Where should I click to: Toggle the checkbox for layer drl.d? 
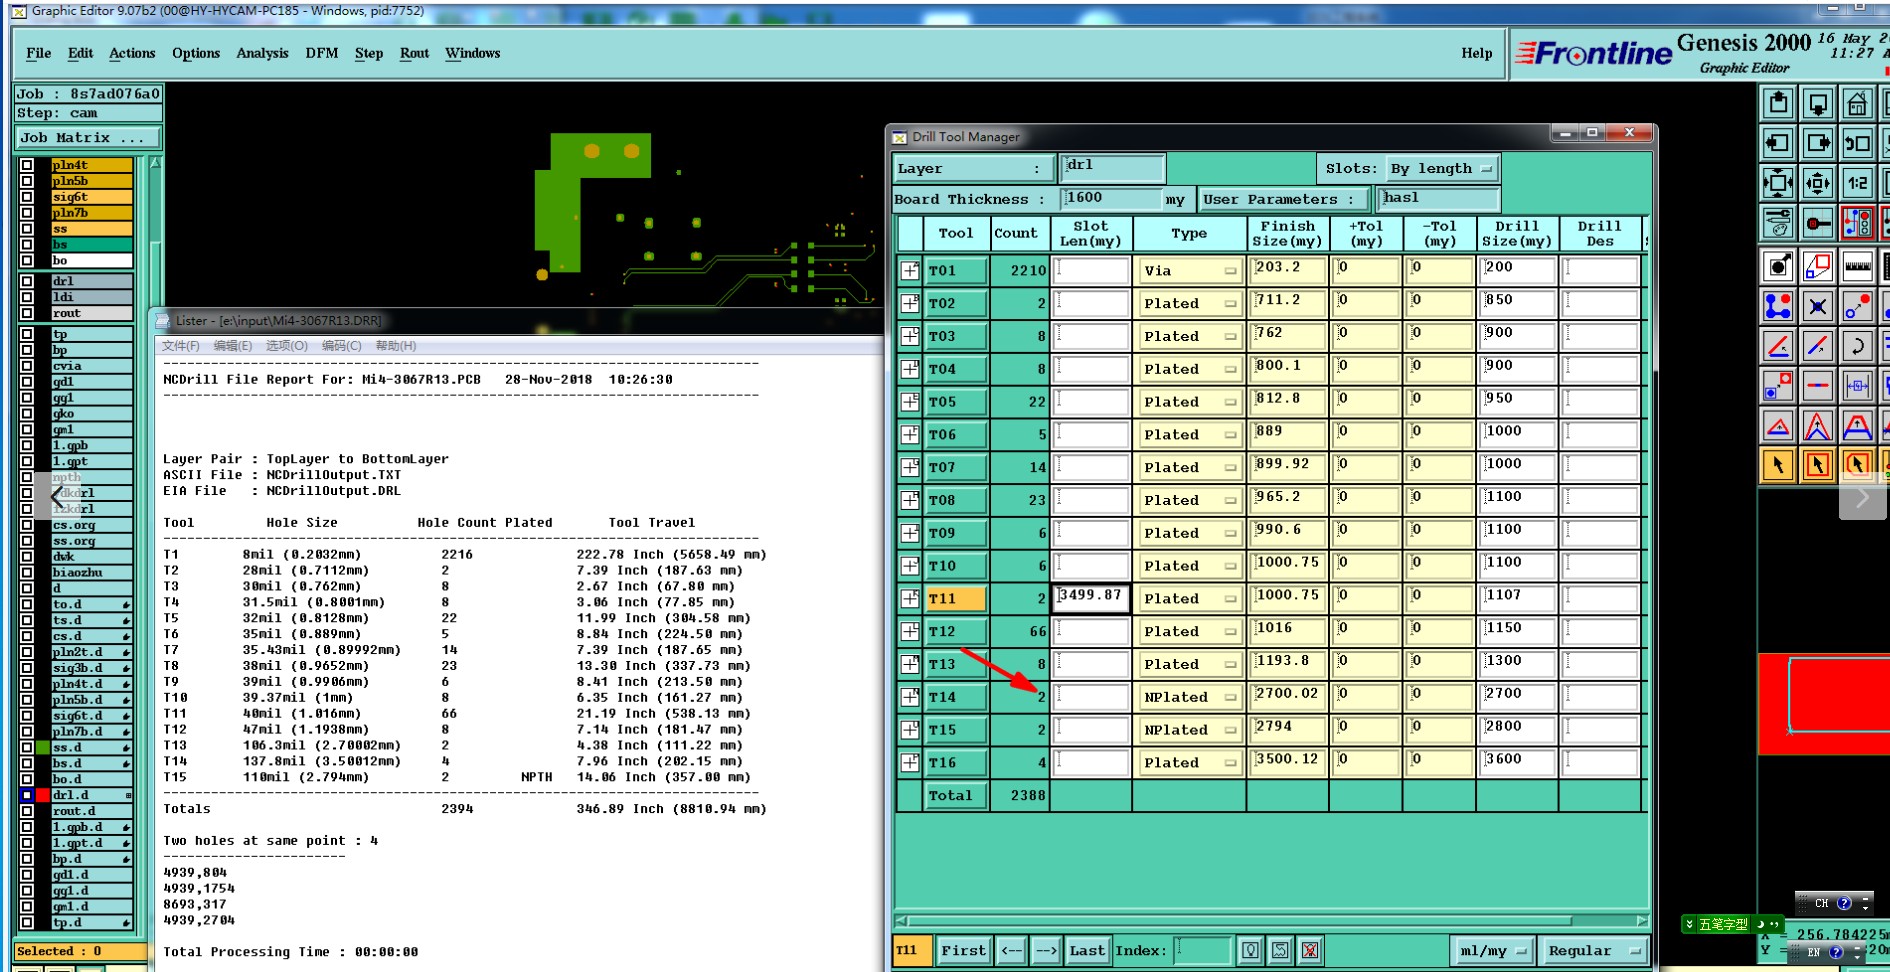click(27, 795)
